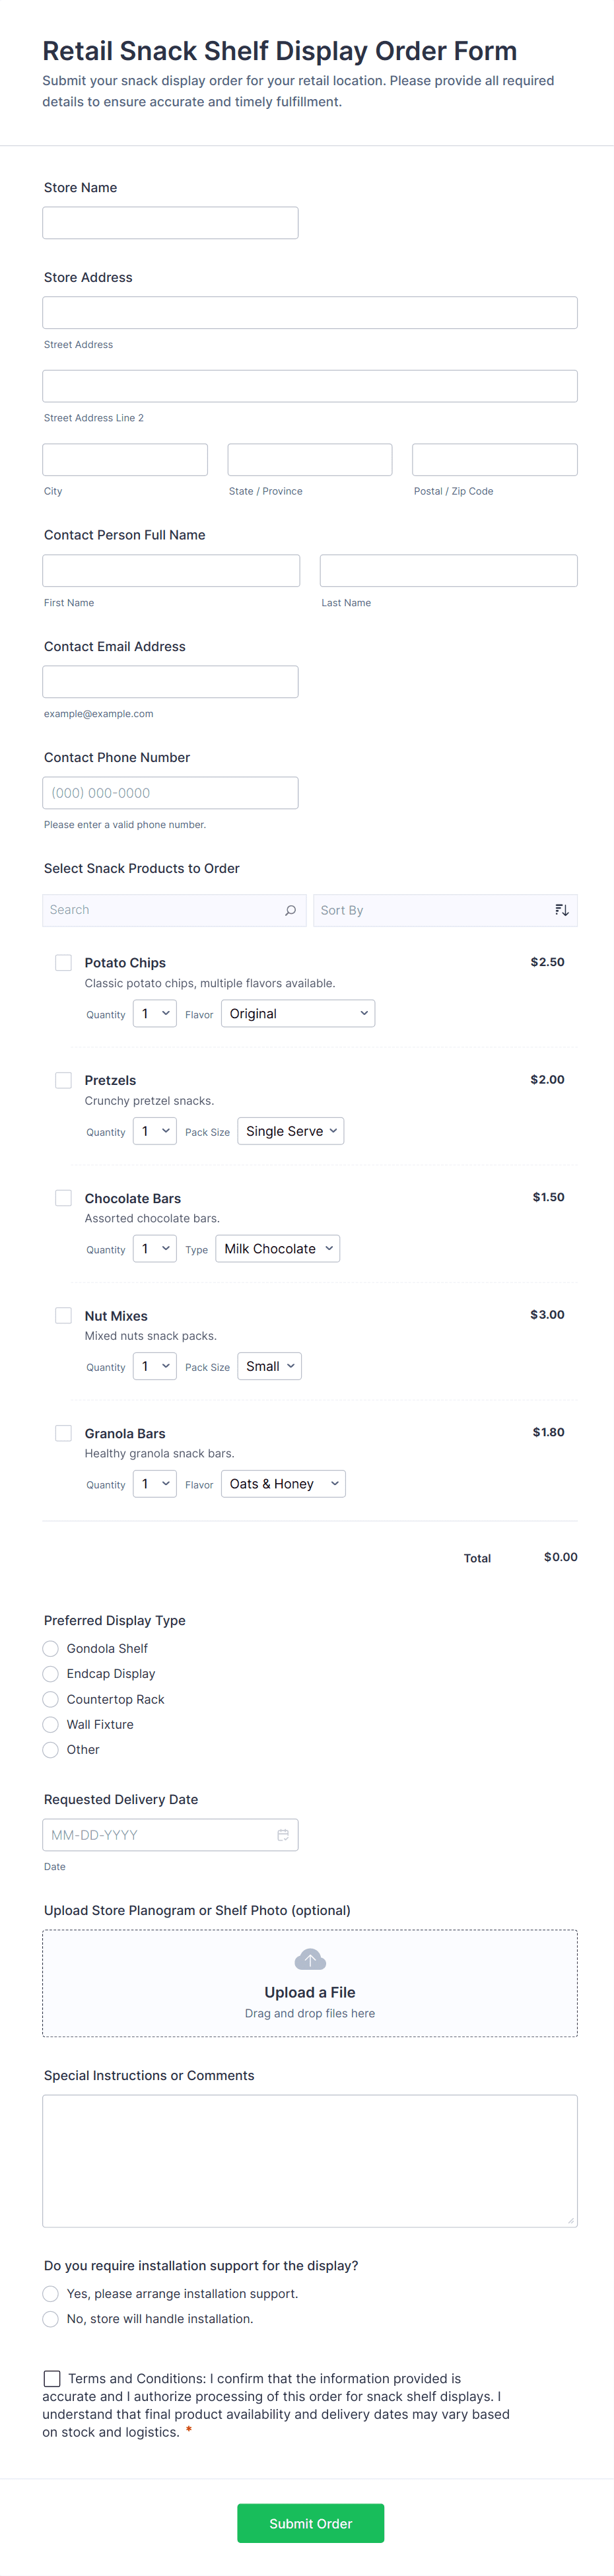Click the cloud upload icon
Image resolution: width=614 pixels, height=2576 pixels.
pos(310,1959)
